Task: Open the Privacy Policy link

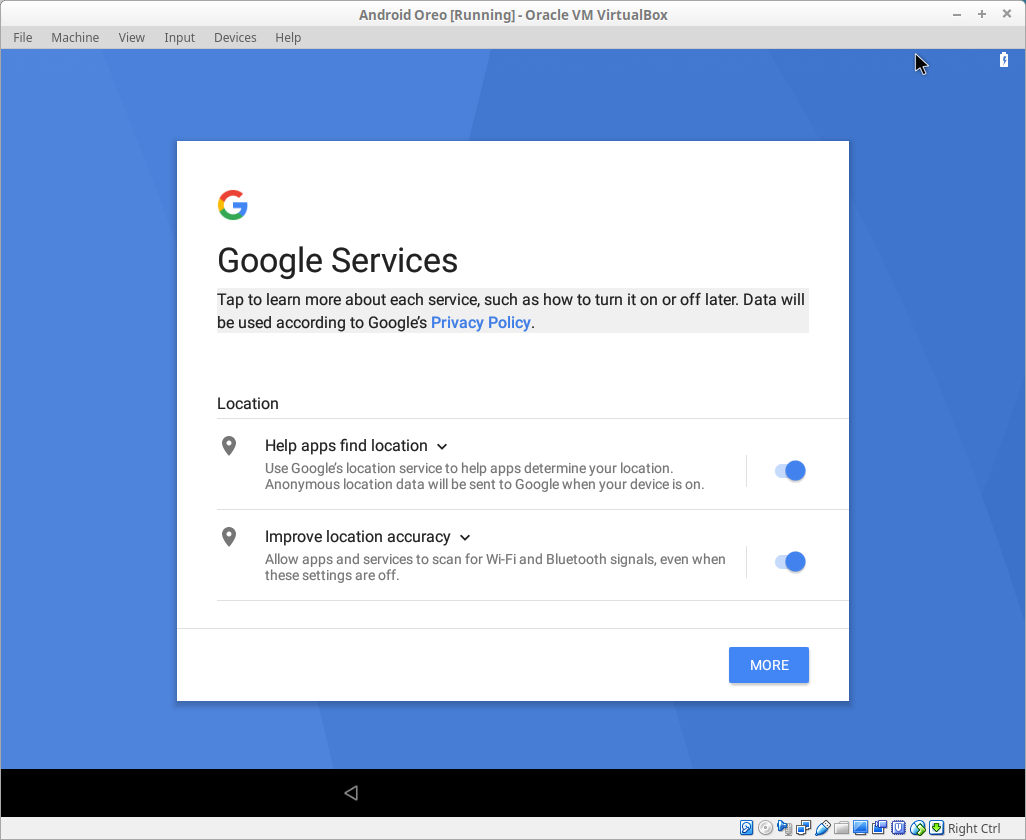Action: (480, 323)
